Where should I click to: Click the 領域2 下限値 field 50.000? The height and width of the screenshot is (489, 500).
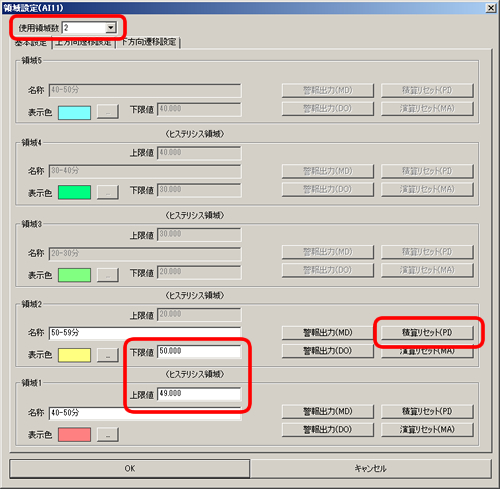(199, 351)
